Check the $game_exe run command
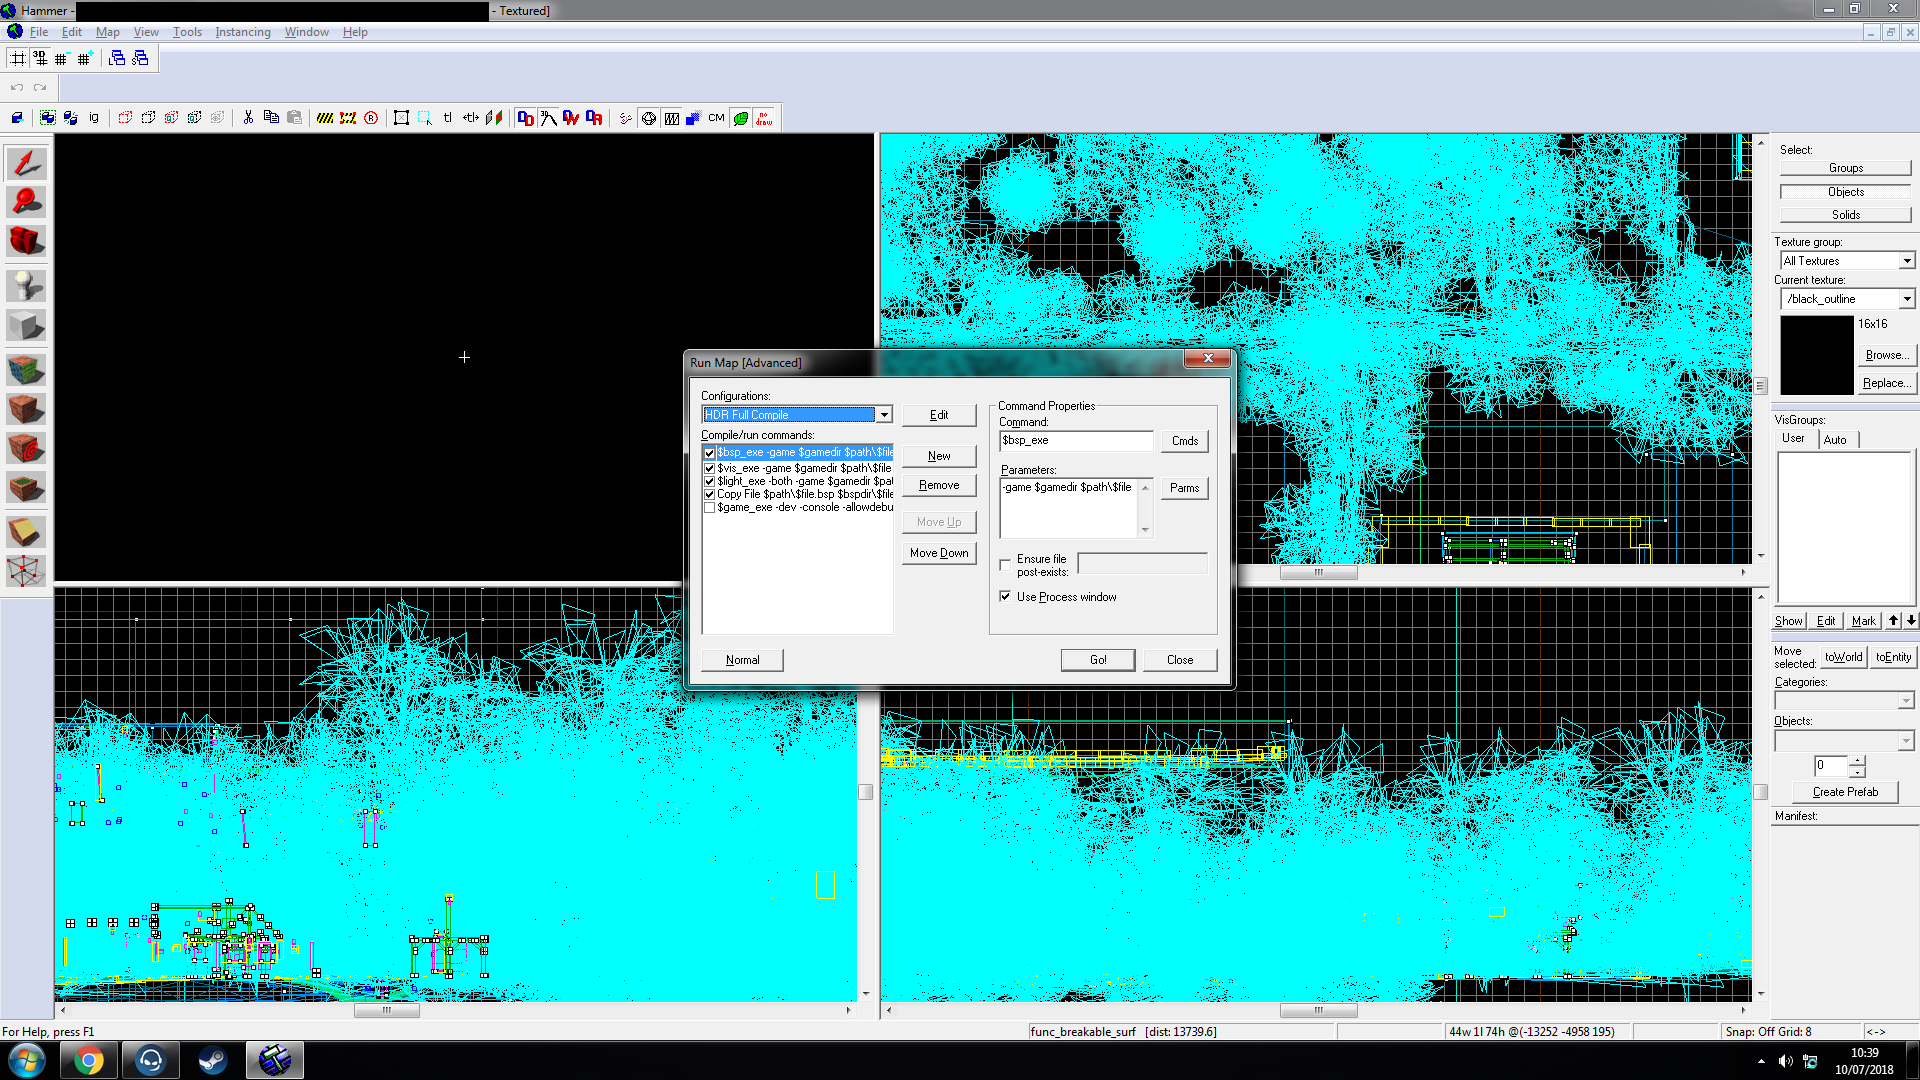Screen dimensions: 1920x1080 point(710,507)
